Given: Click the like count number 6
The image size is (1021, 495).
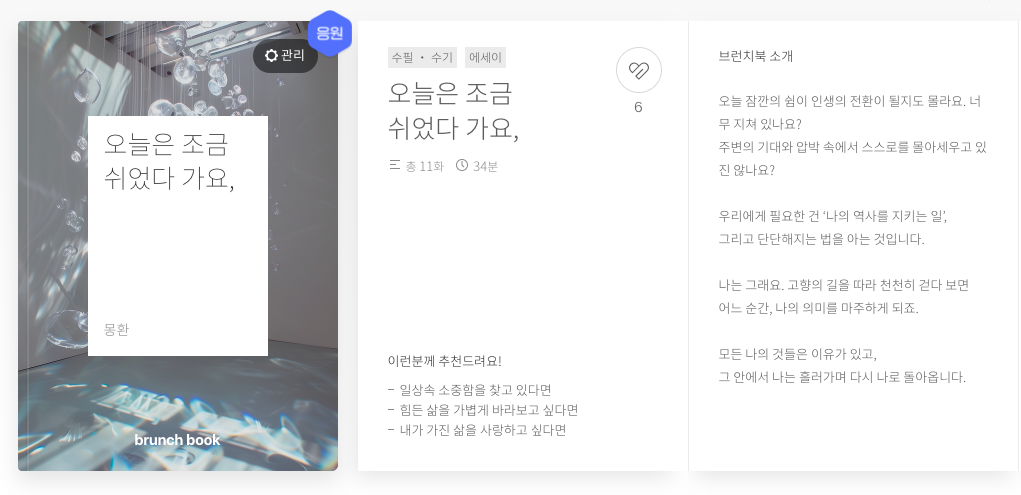Looking at the screenshot, I should coord(638,107).
